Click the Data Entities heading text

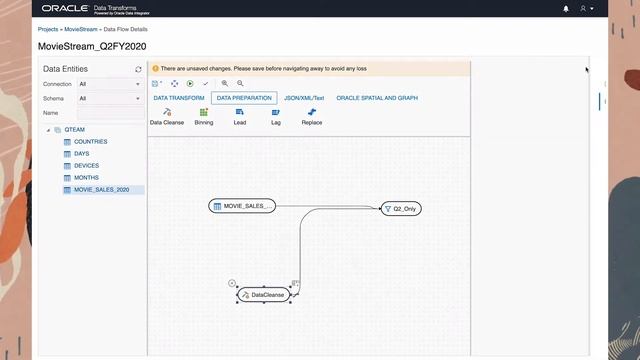pyautogui.click(x=65, y=69)
